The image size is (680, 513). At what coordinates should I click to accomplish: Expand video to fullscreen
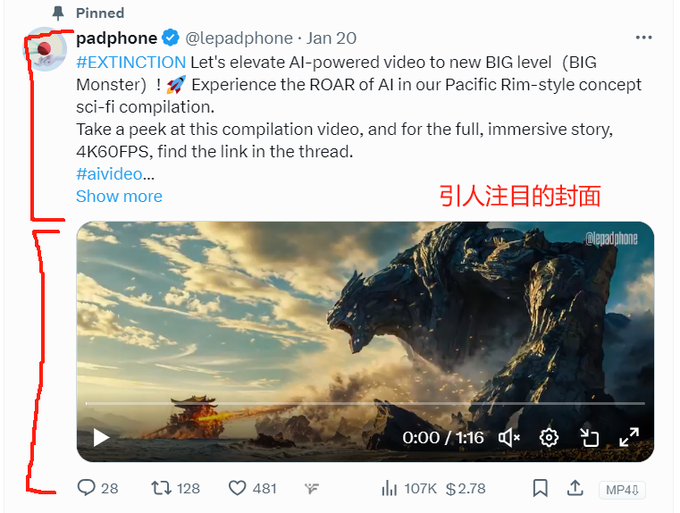(x=629, y=437)
